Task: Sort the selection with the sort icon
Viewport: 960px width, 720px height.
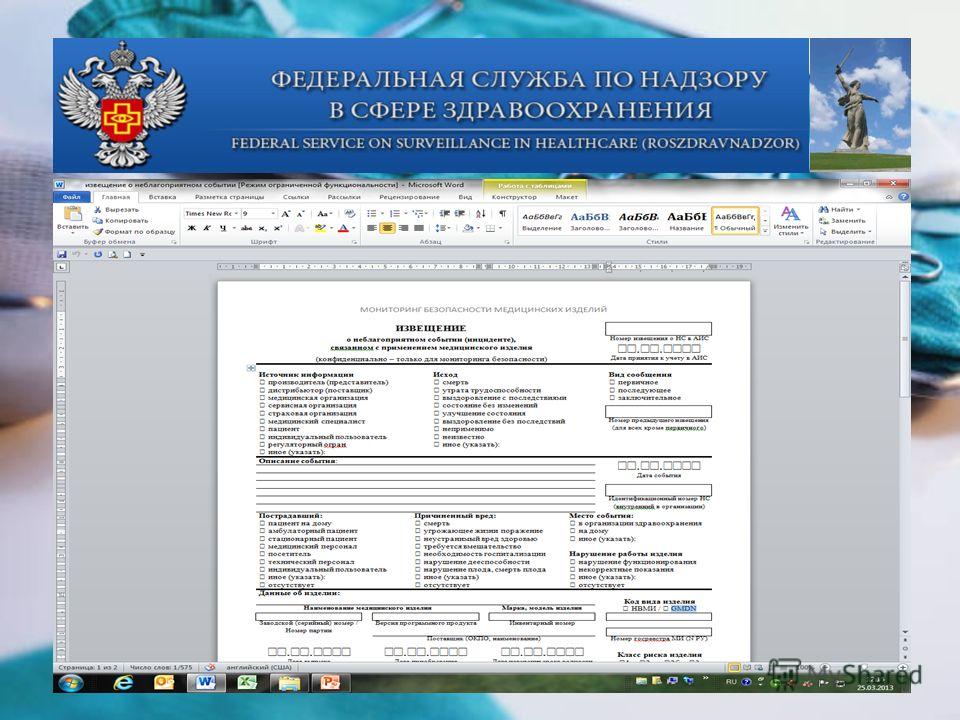Action: click(x=481, y=214)
